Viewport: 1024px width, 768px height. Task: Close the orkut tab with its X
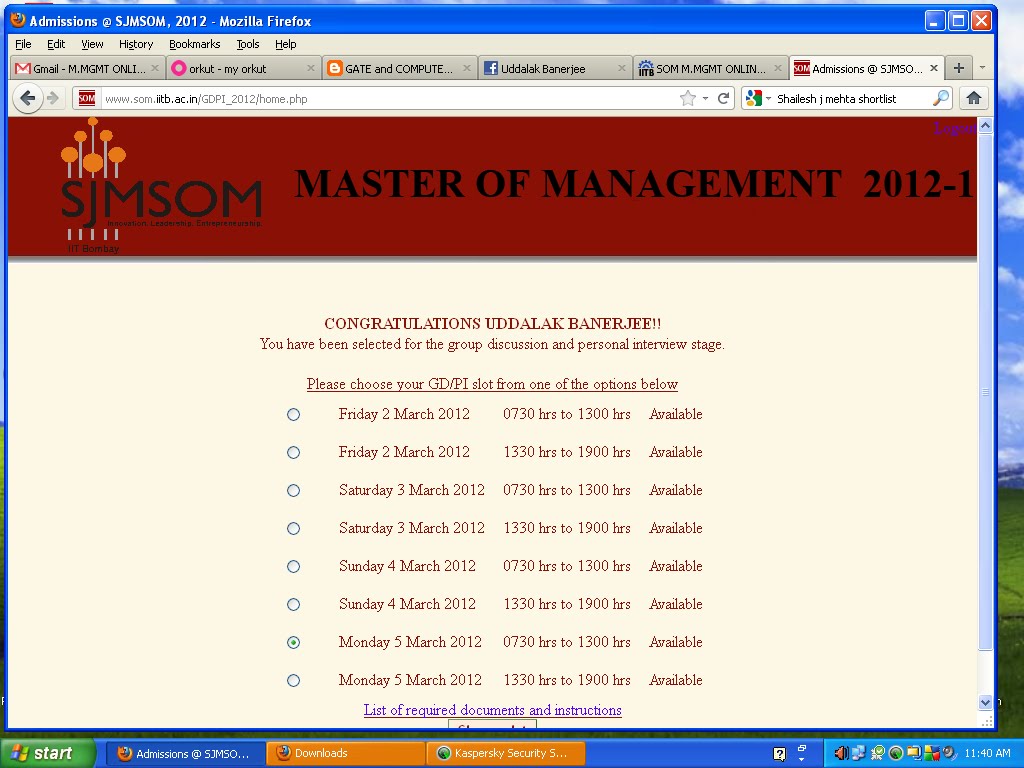(310, 68)
